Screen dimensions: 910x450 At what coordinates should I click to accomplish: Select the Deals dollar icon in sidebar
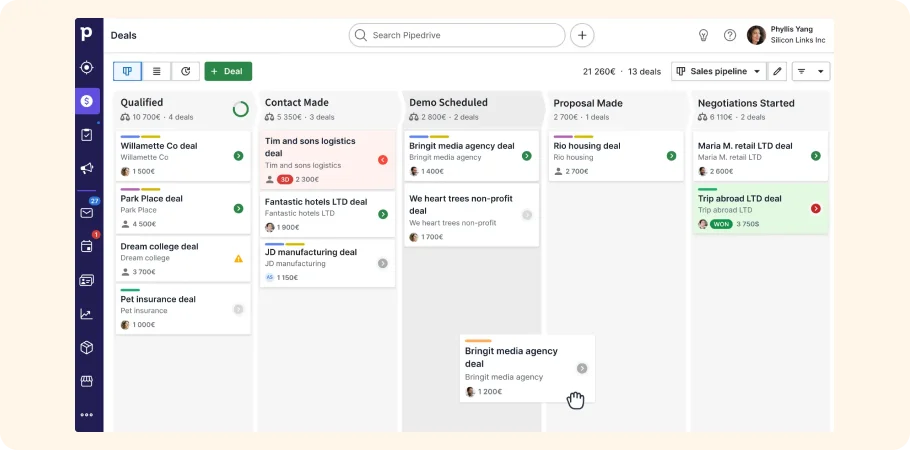point(86,101)
